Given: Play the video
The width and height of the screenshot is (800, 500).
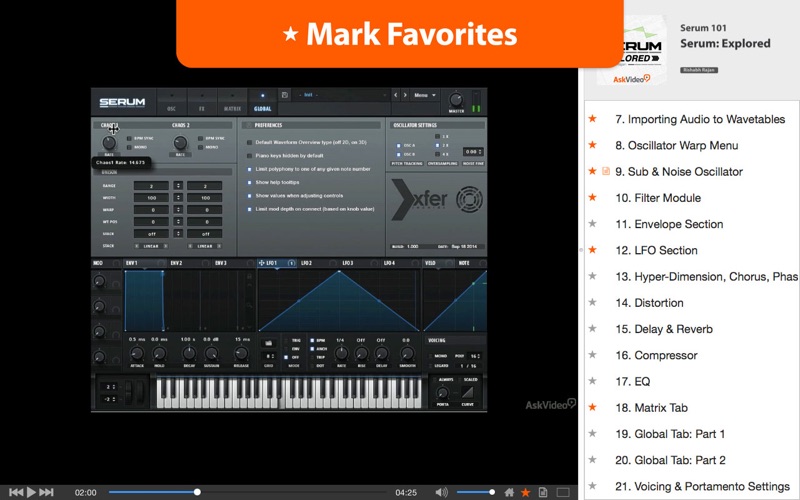Looking at the screenshot, I should point(31,492).
